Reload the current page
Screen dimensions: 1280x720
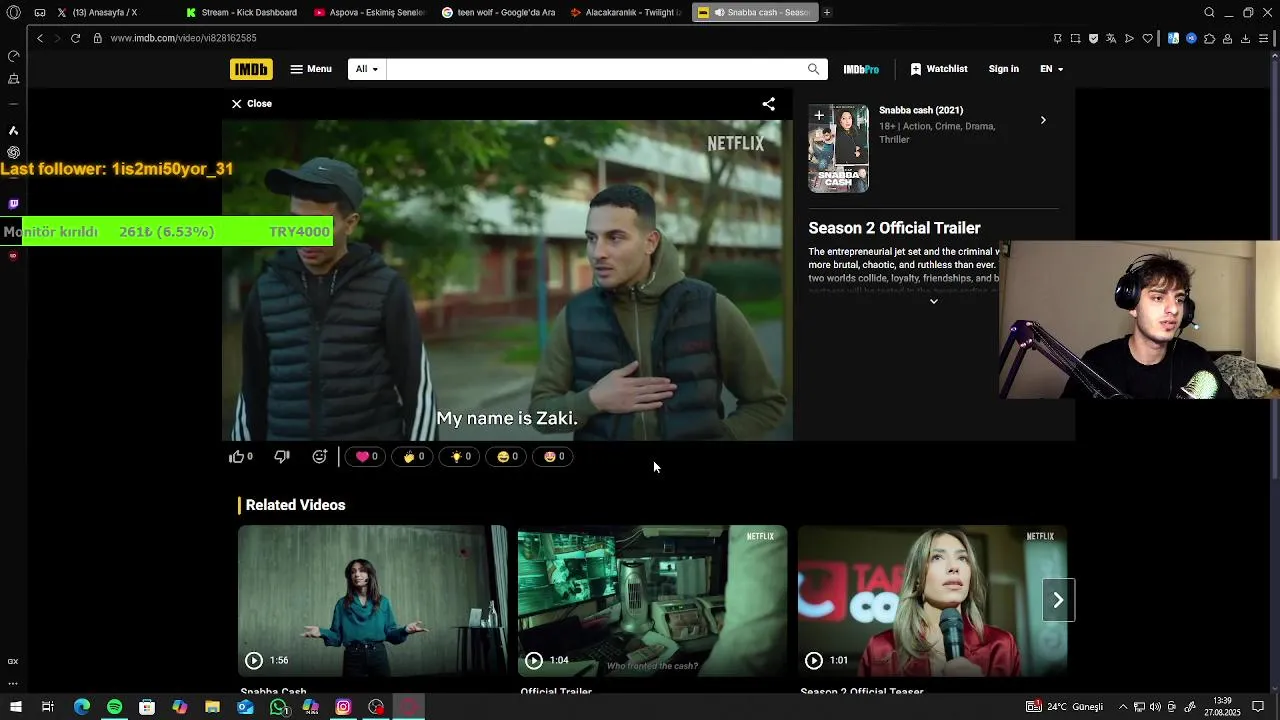(75, 38)
